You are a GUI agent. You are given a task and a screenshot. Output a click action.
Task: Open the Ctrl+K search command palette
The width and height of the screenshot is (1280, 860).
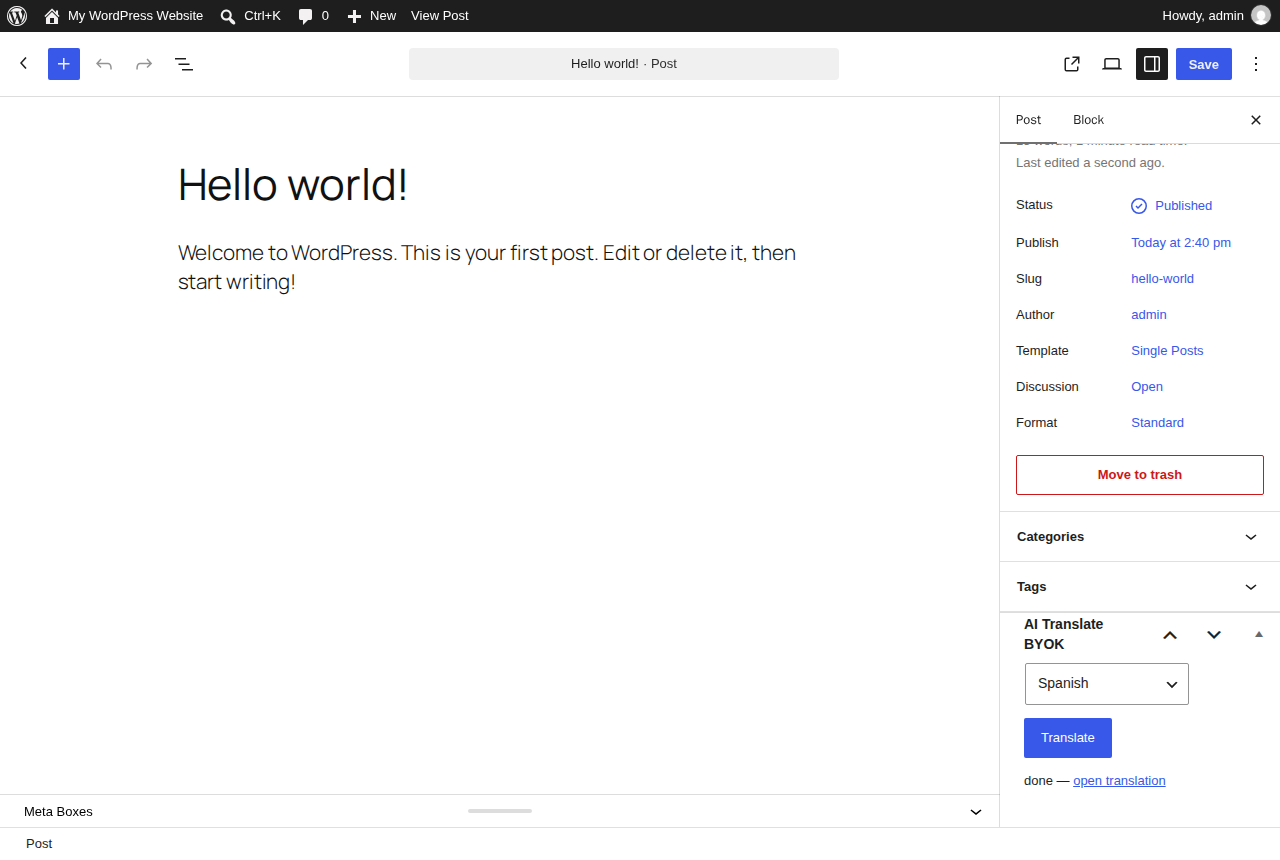pos(250,16)
